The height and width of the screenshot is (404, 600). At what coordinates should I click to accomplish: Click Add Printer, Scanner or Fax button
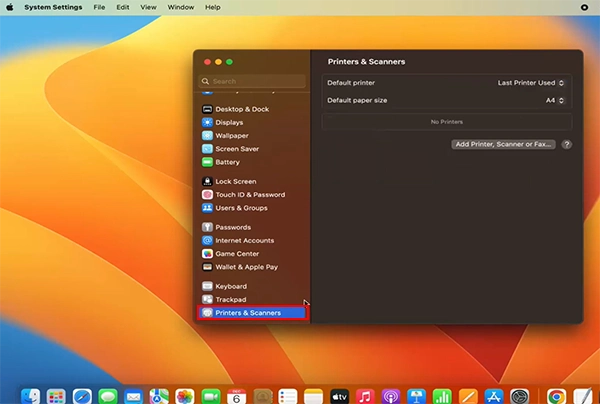point(503,144)
